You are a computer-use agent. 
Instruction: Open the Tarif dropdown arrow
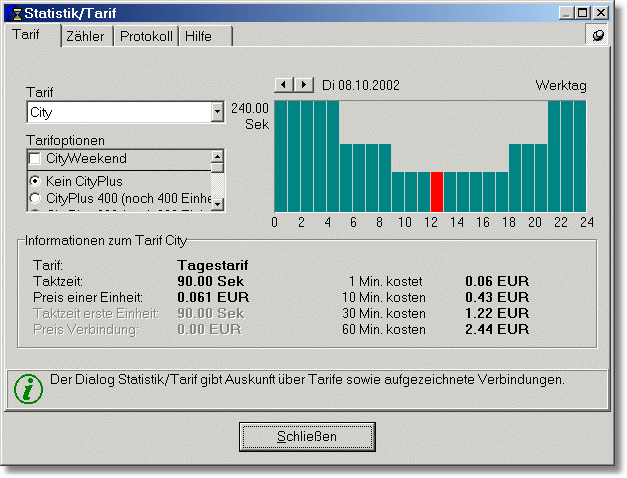tap(217, 112)
